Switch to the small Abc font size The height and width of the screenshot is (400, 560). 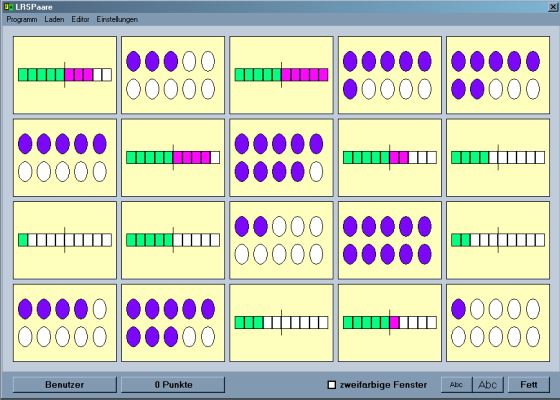point(456,385)
